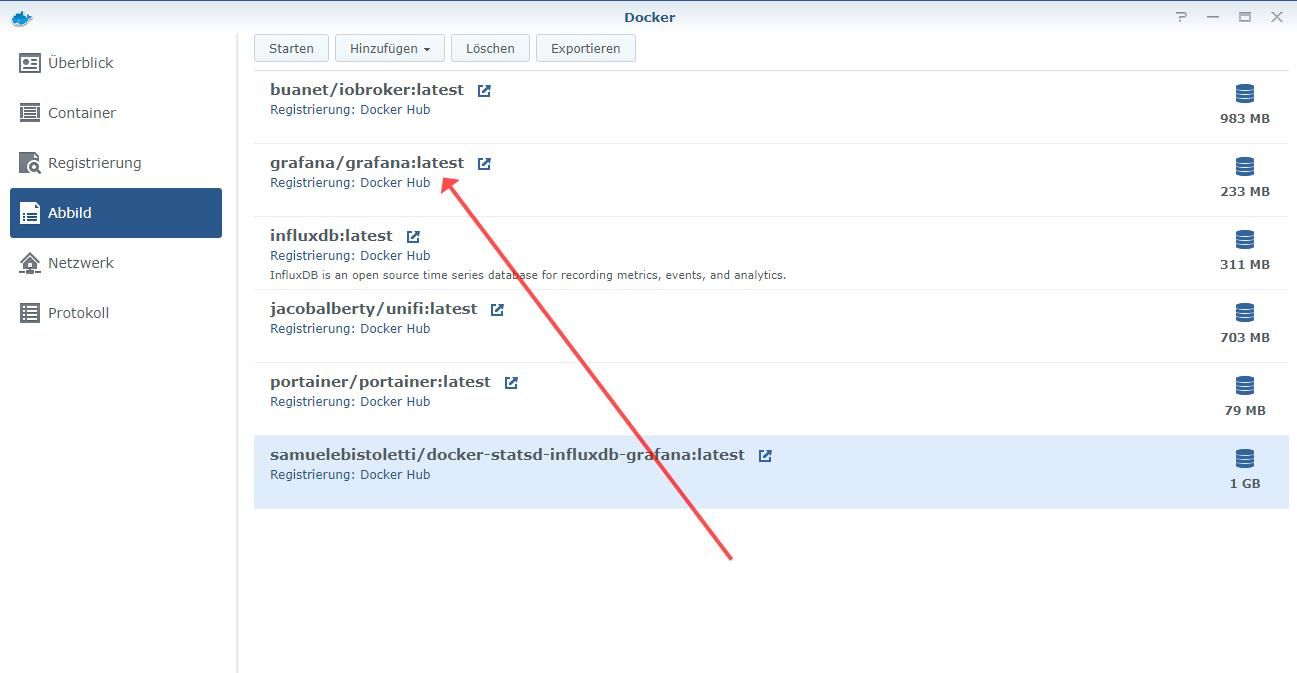
Task: Click the Starten button
Action: click(x=291, y=48)
